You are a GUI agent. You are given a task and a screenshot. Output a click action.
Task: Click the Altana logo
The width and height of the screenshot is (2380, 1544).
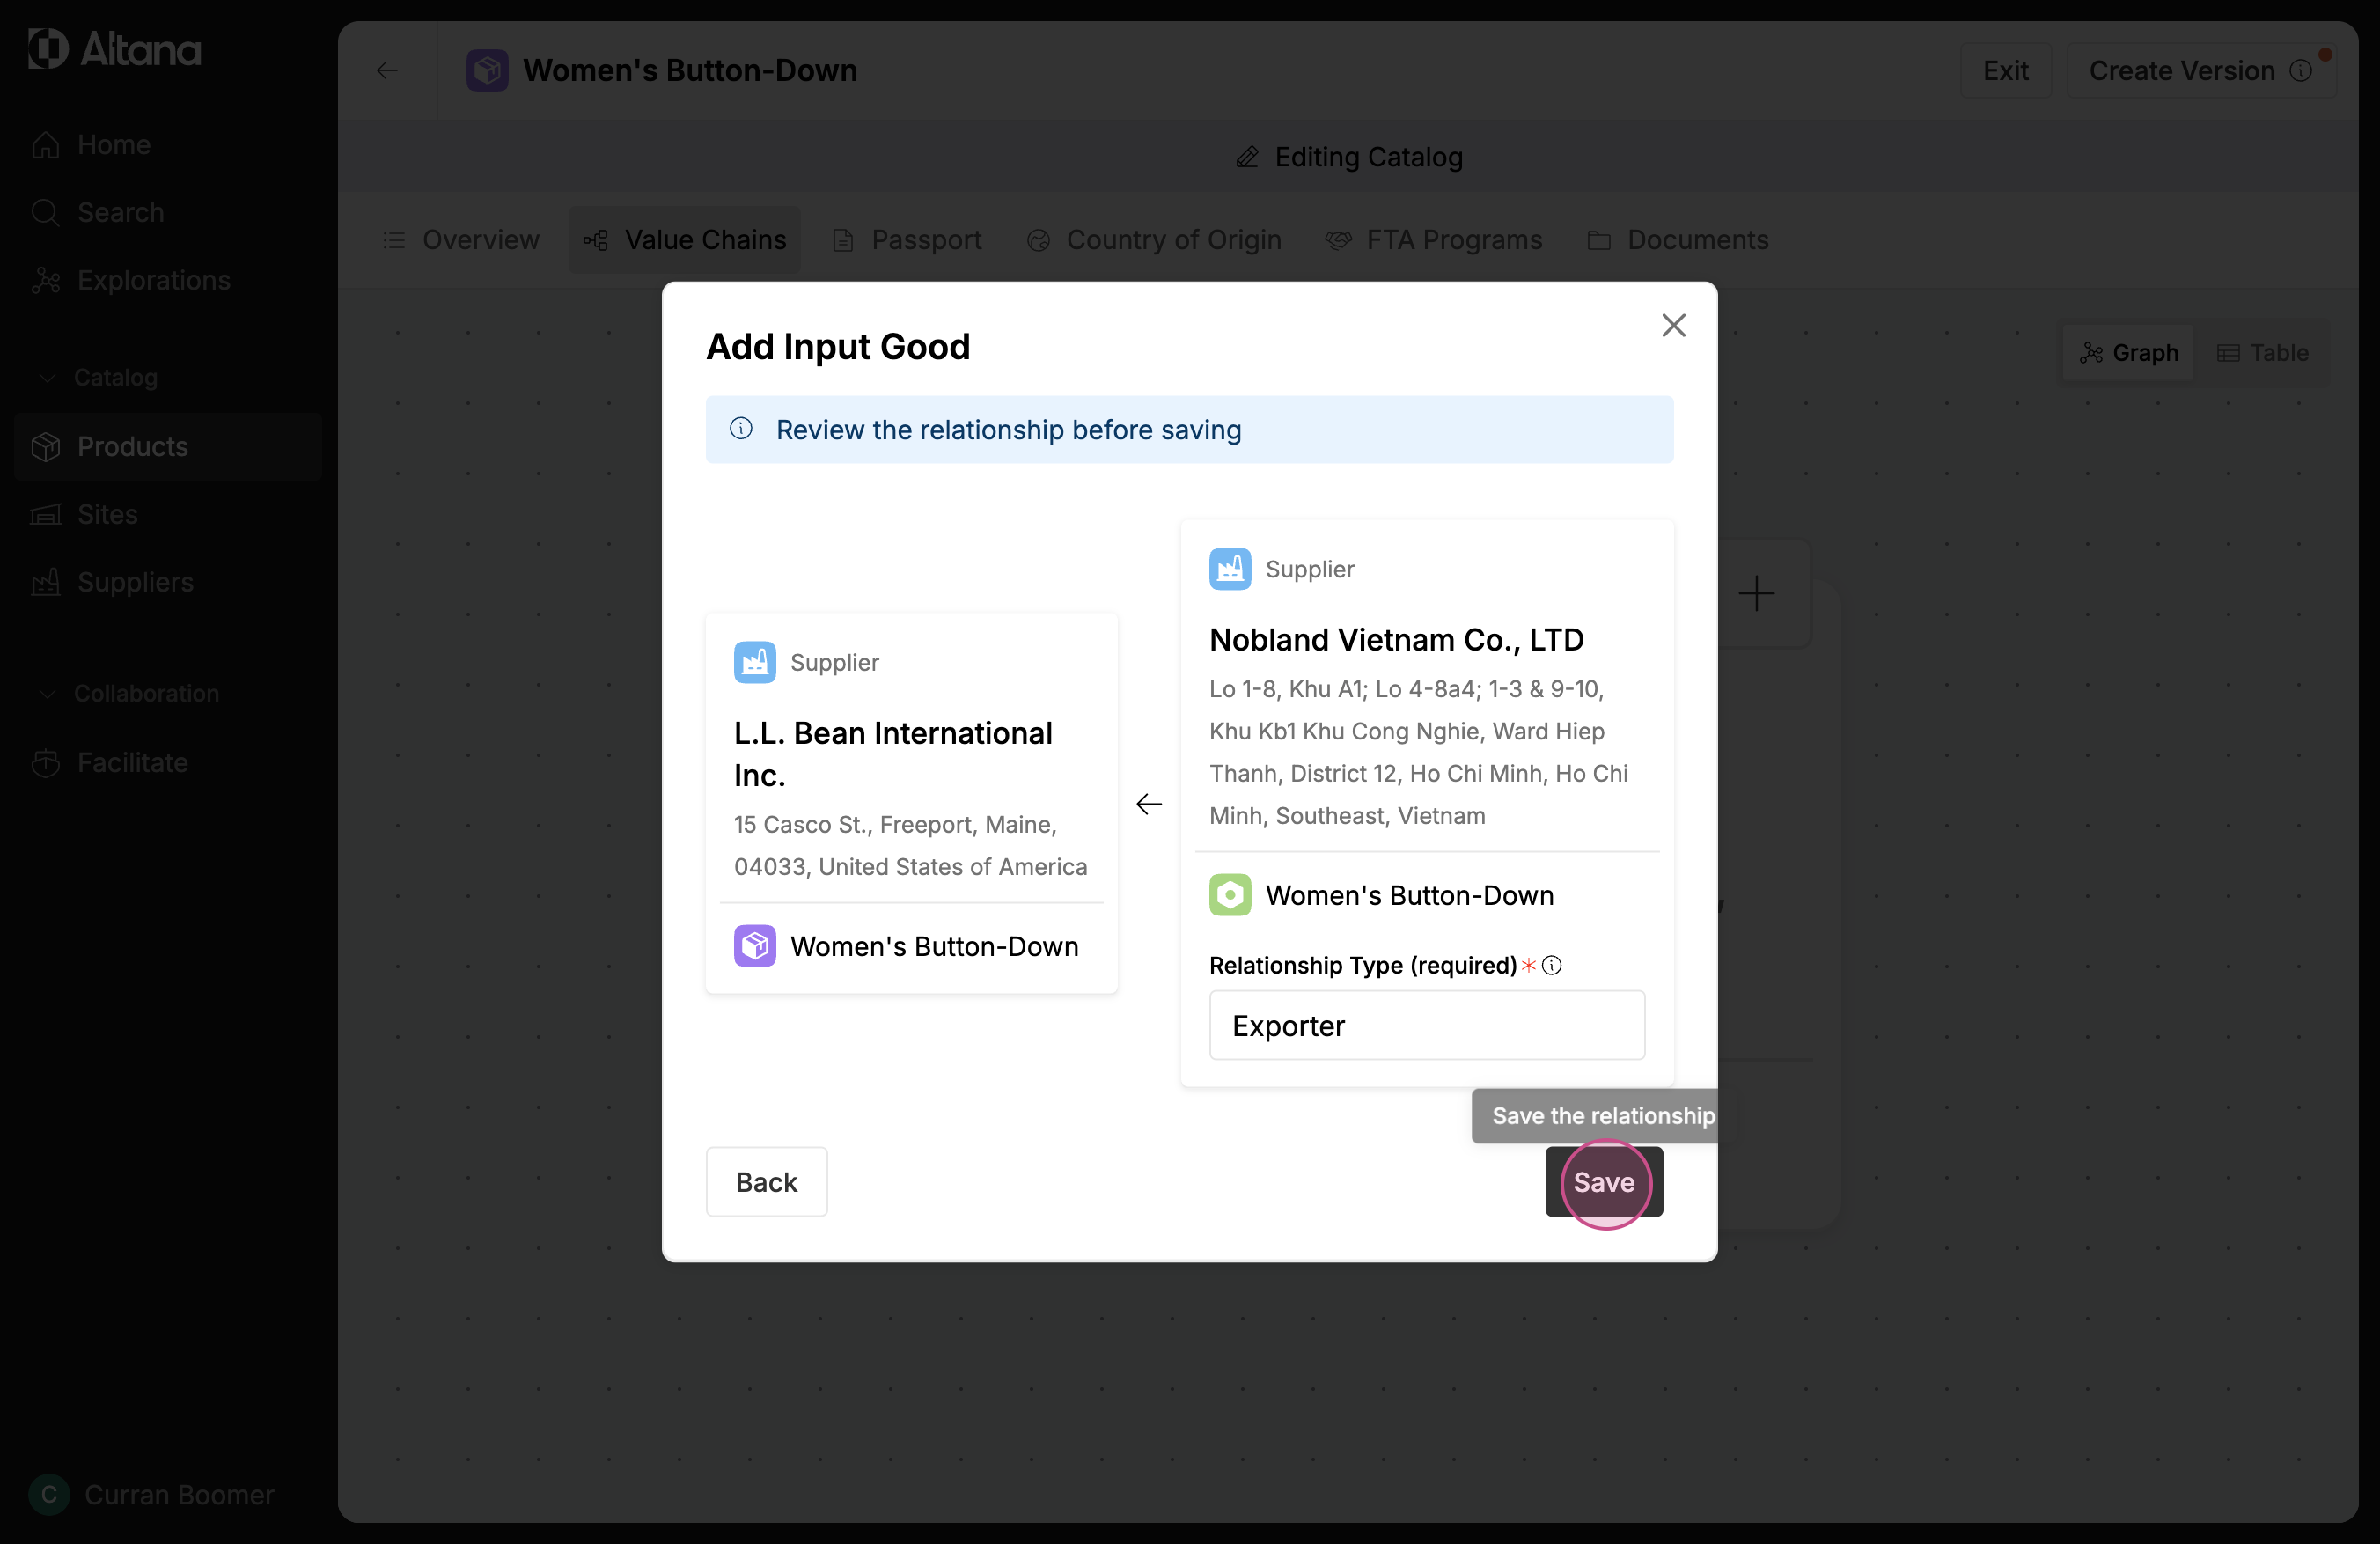114,49
